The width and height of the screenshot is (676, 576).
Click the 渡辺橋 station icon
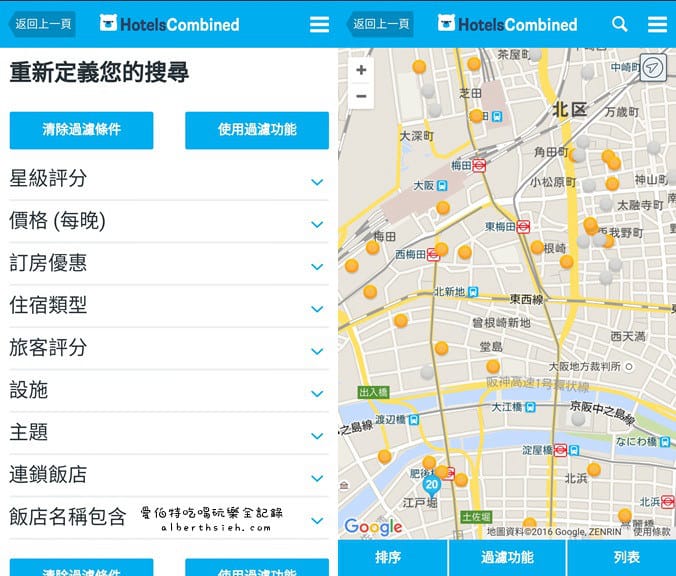[413, 419]
